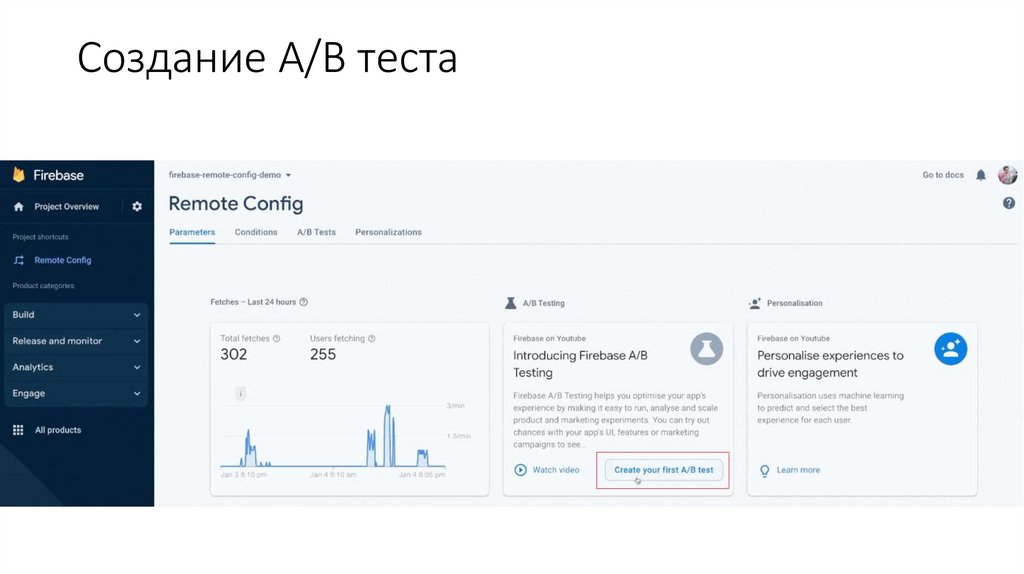Expand the Build category
Screen dimensions: 1024x574
coord(76,315)
